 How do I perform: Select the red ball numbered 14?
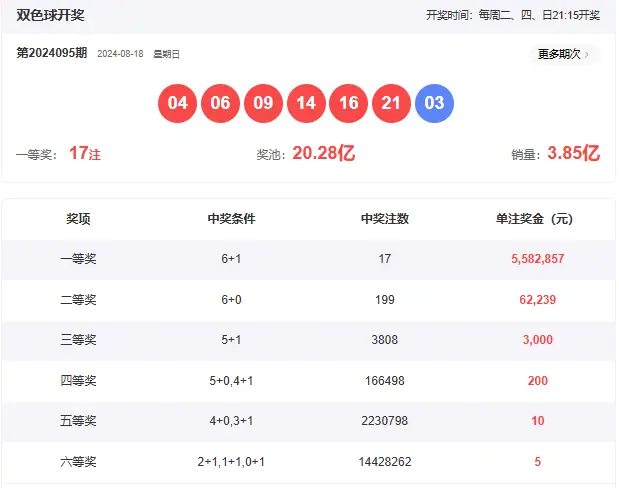306,103
